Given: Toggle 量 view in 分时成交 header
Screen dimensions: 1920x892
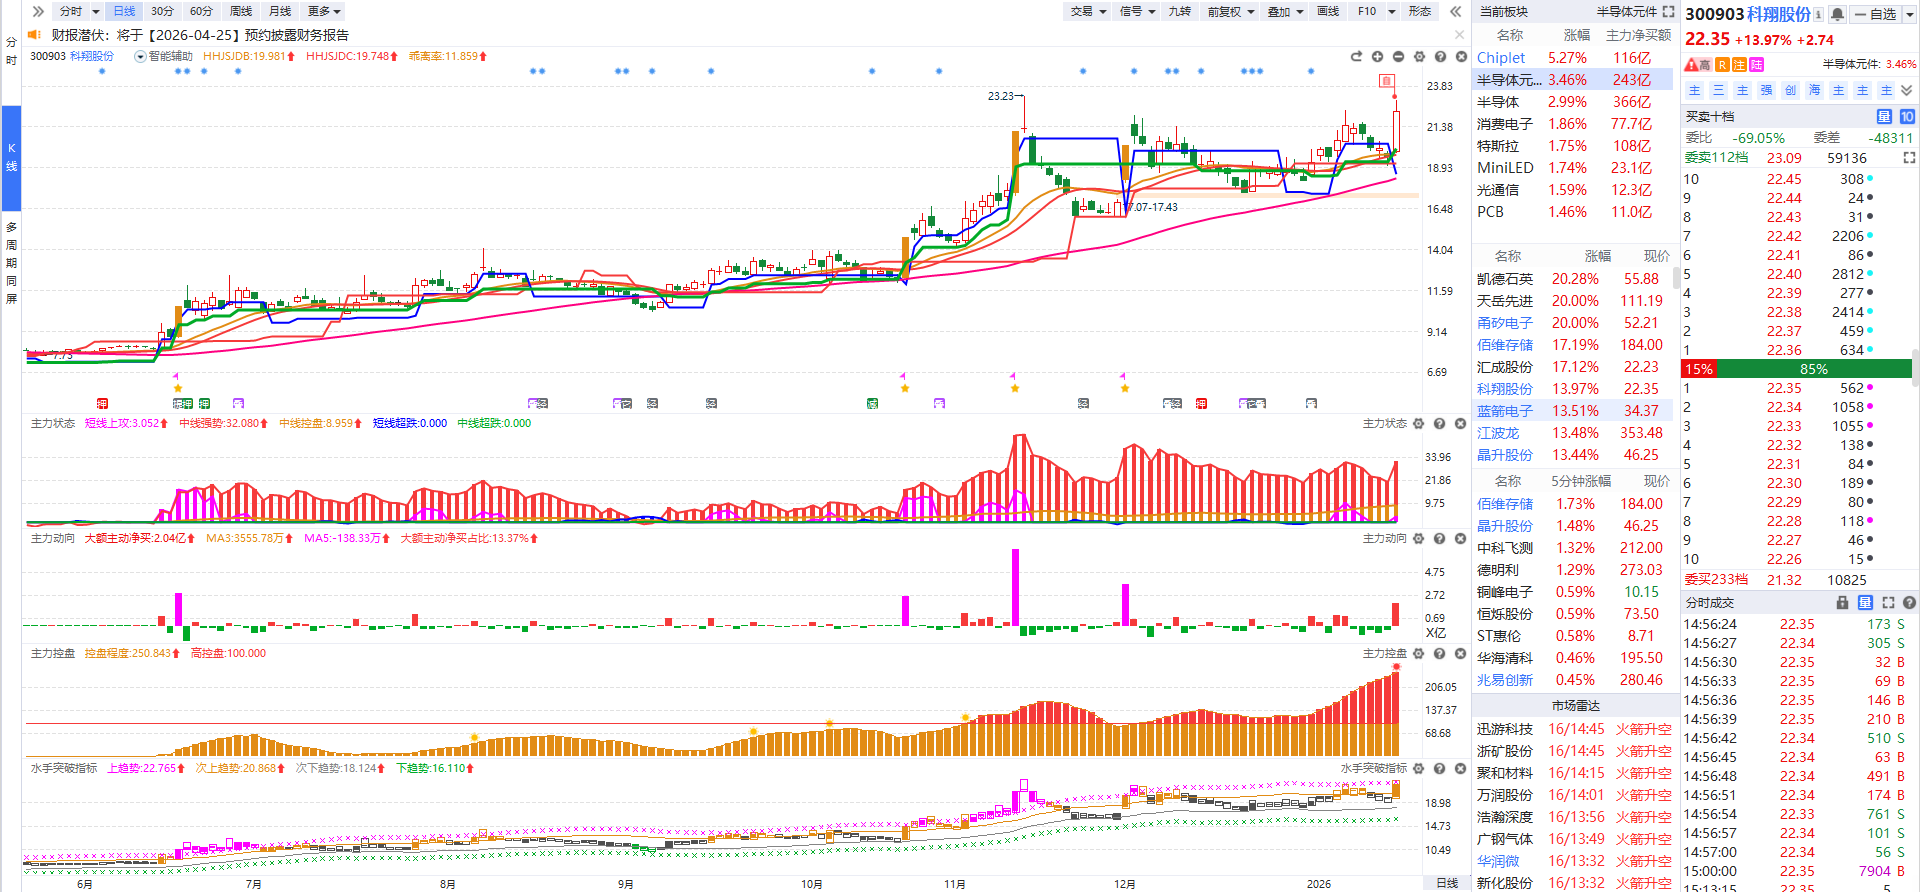Looking at the screenshot, I should [1865, 603].
